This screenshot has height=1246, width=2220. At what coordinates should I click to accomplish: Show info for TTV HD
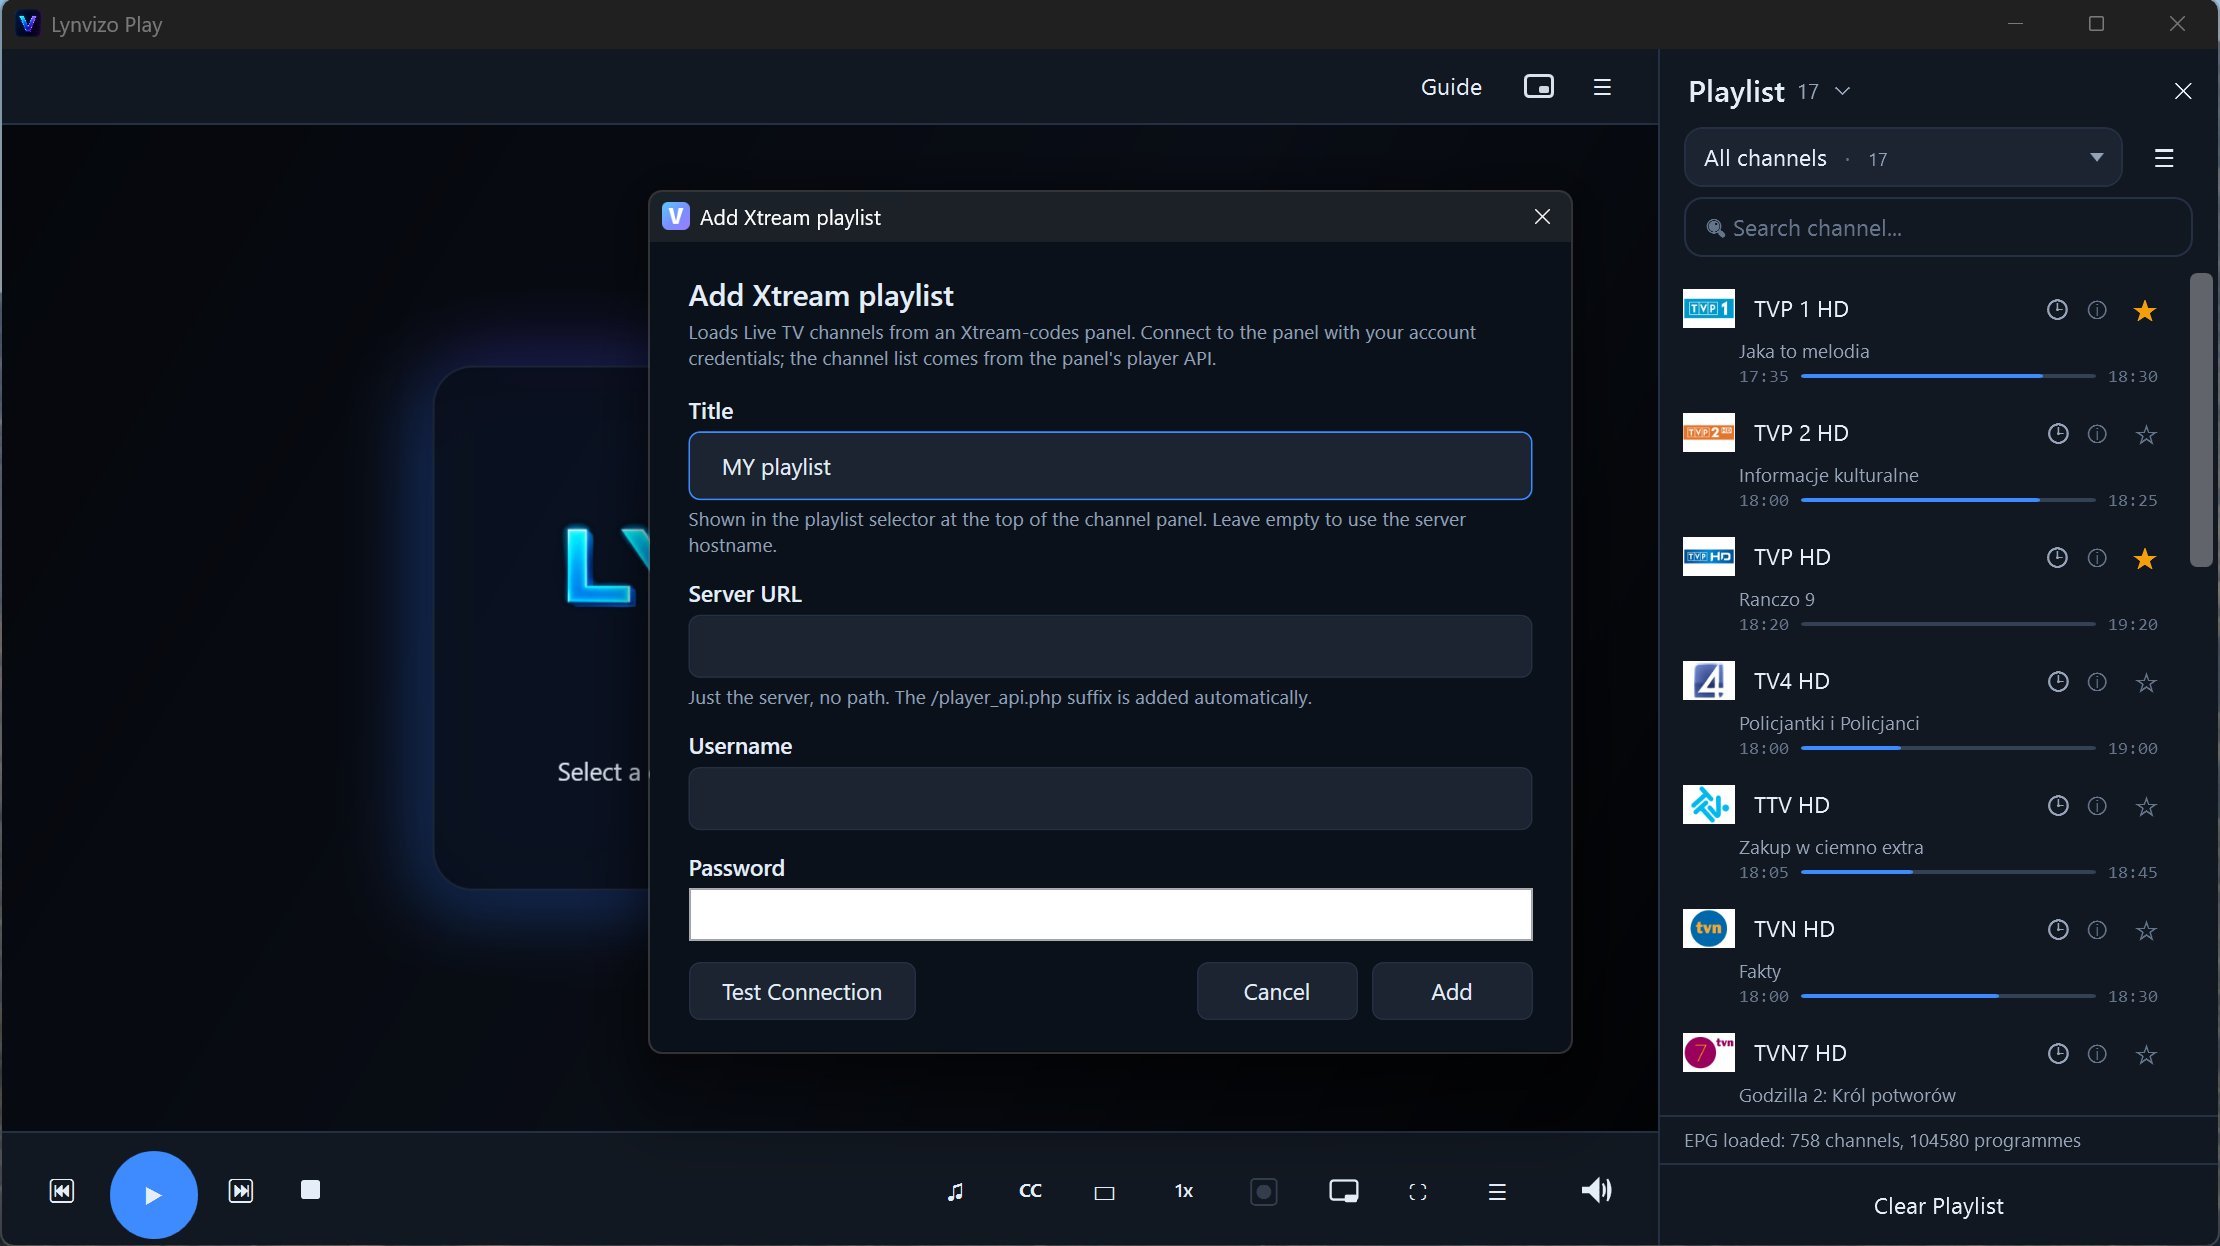2097,806
